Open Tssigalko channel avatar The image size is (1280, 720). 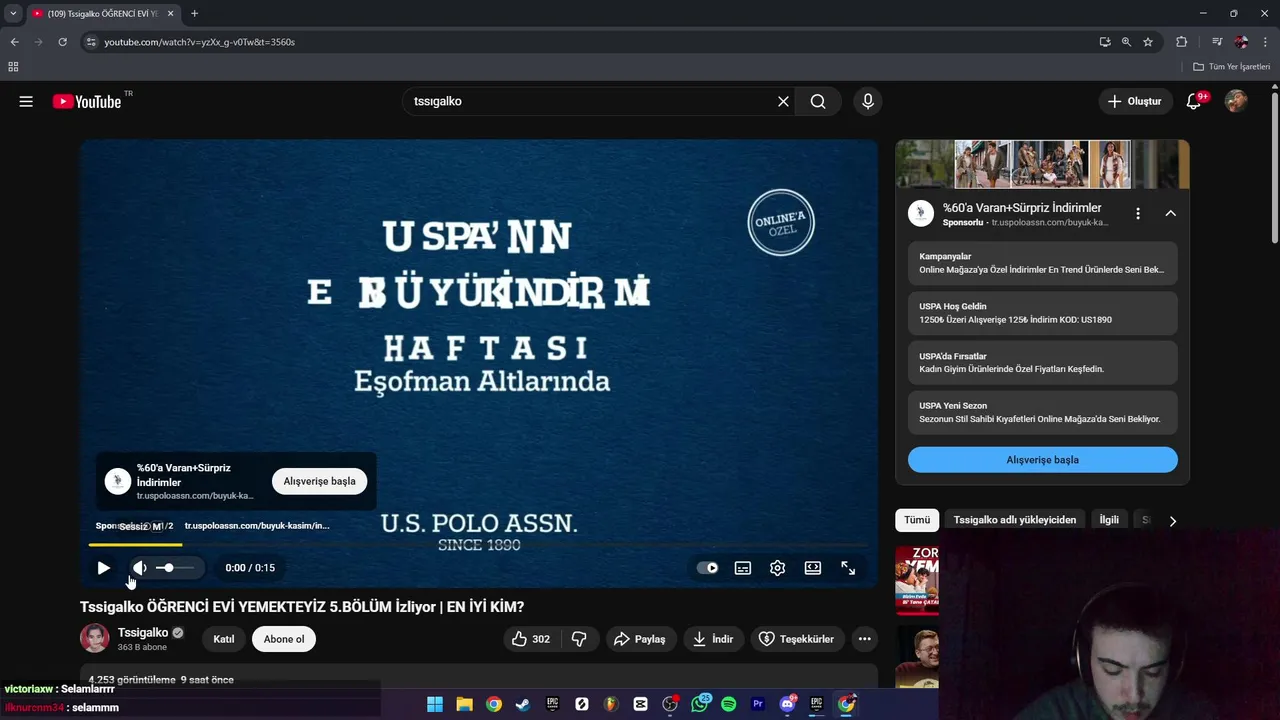(x=95, y=639)
